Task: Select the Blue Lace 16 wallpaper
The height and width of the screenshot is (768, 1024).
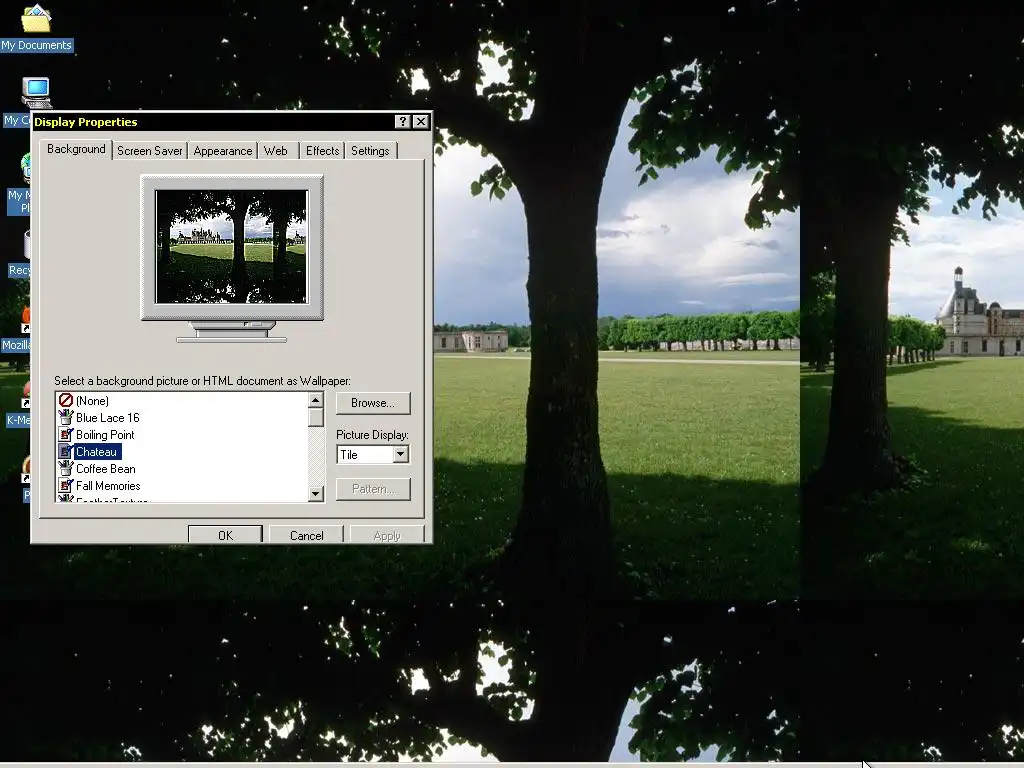Action: 108,417
